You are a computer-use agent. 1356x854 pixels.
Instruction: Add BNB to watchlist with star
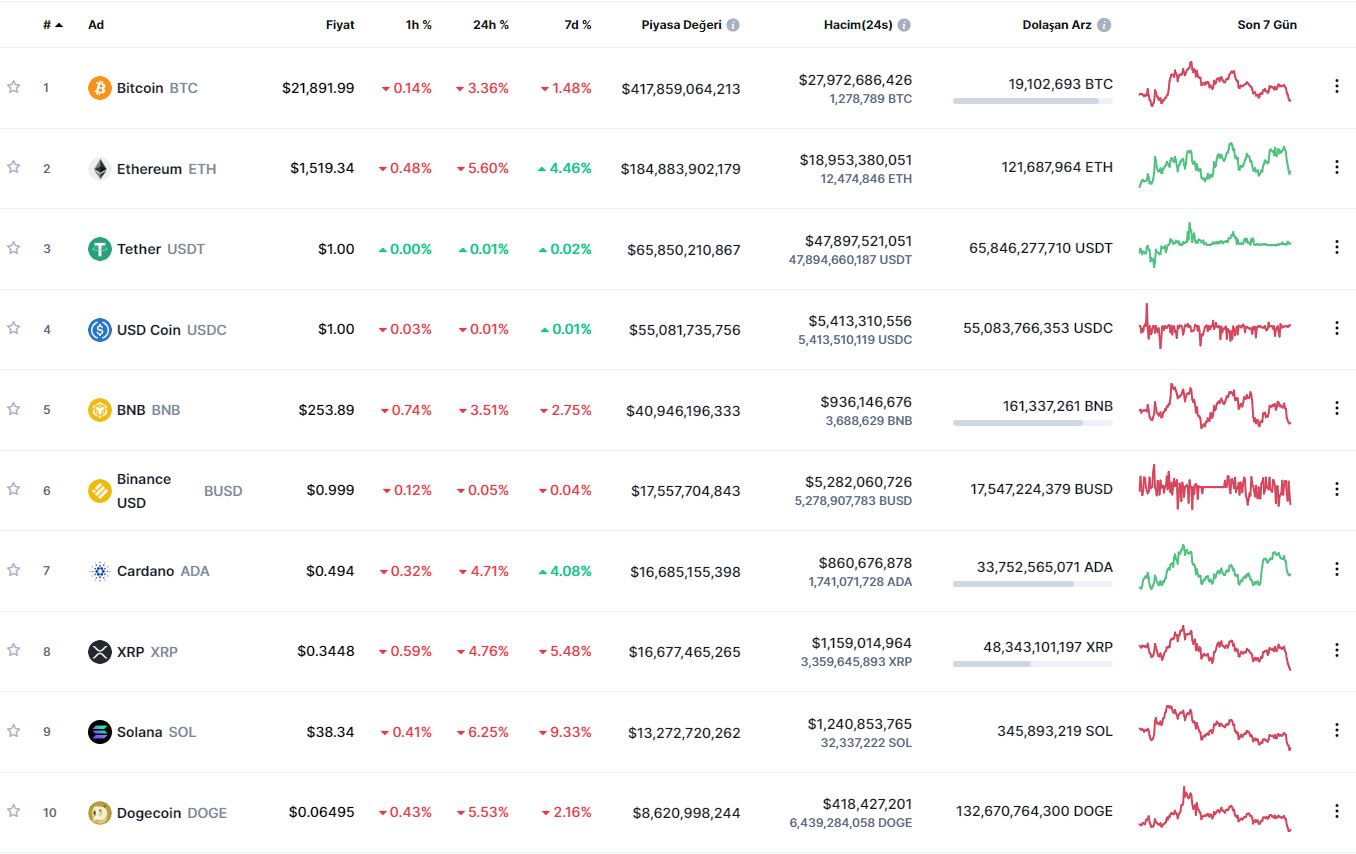point(14,408)
